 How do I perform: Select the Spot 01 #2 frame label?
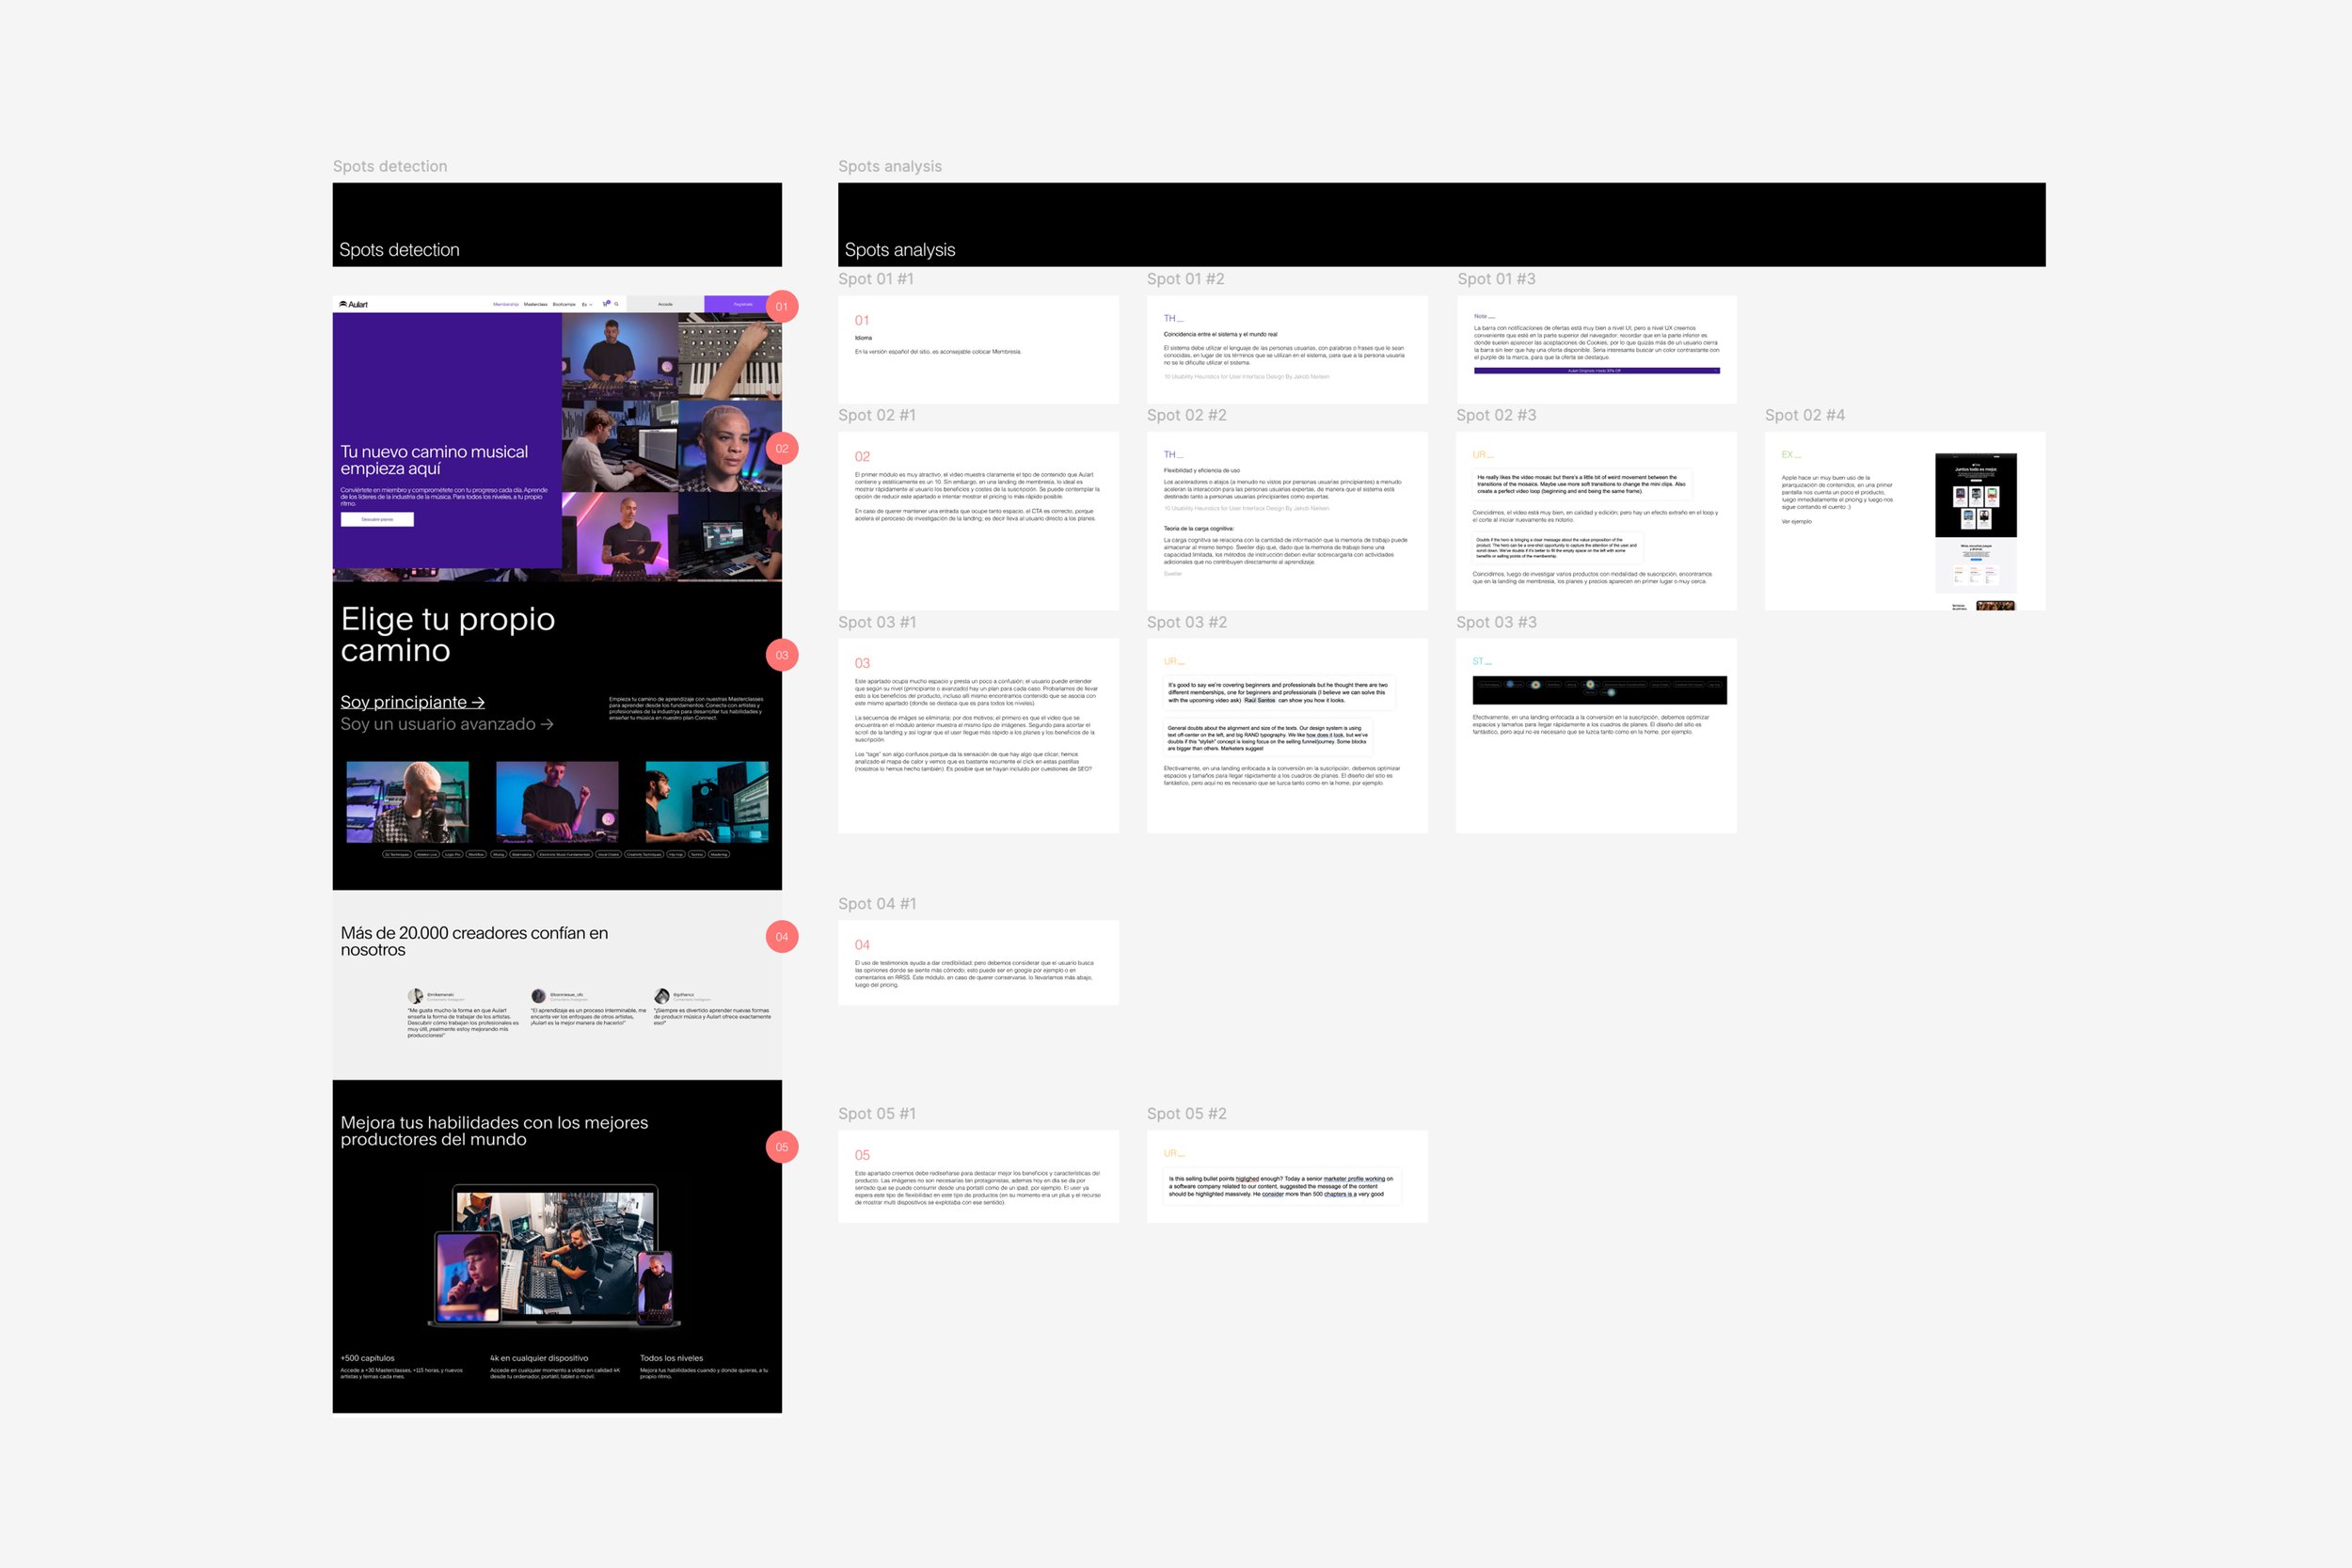[1186, 279]
